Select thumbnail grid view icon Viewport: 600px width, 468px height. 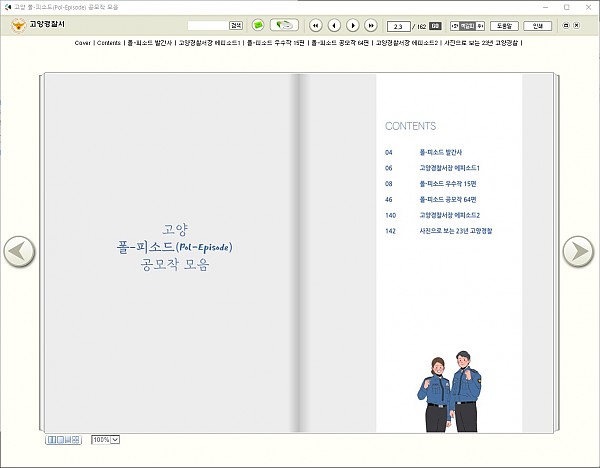coord(76,440)
